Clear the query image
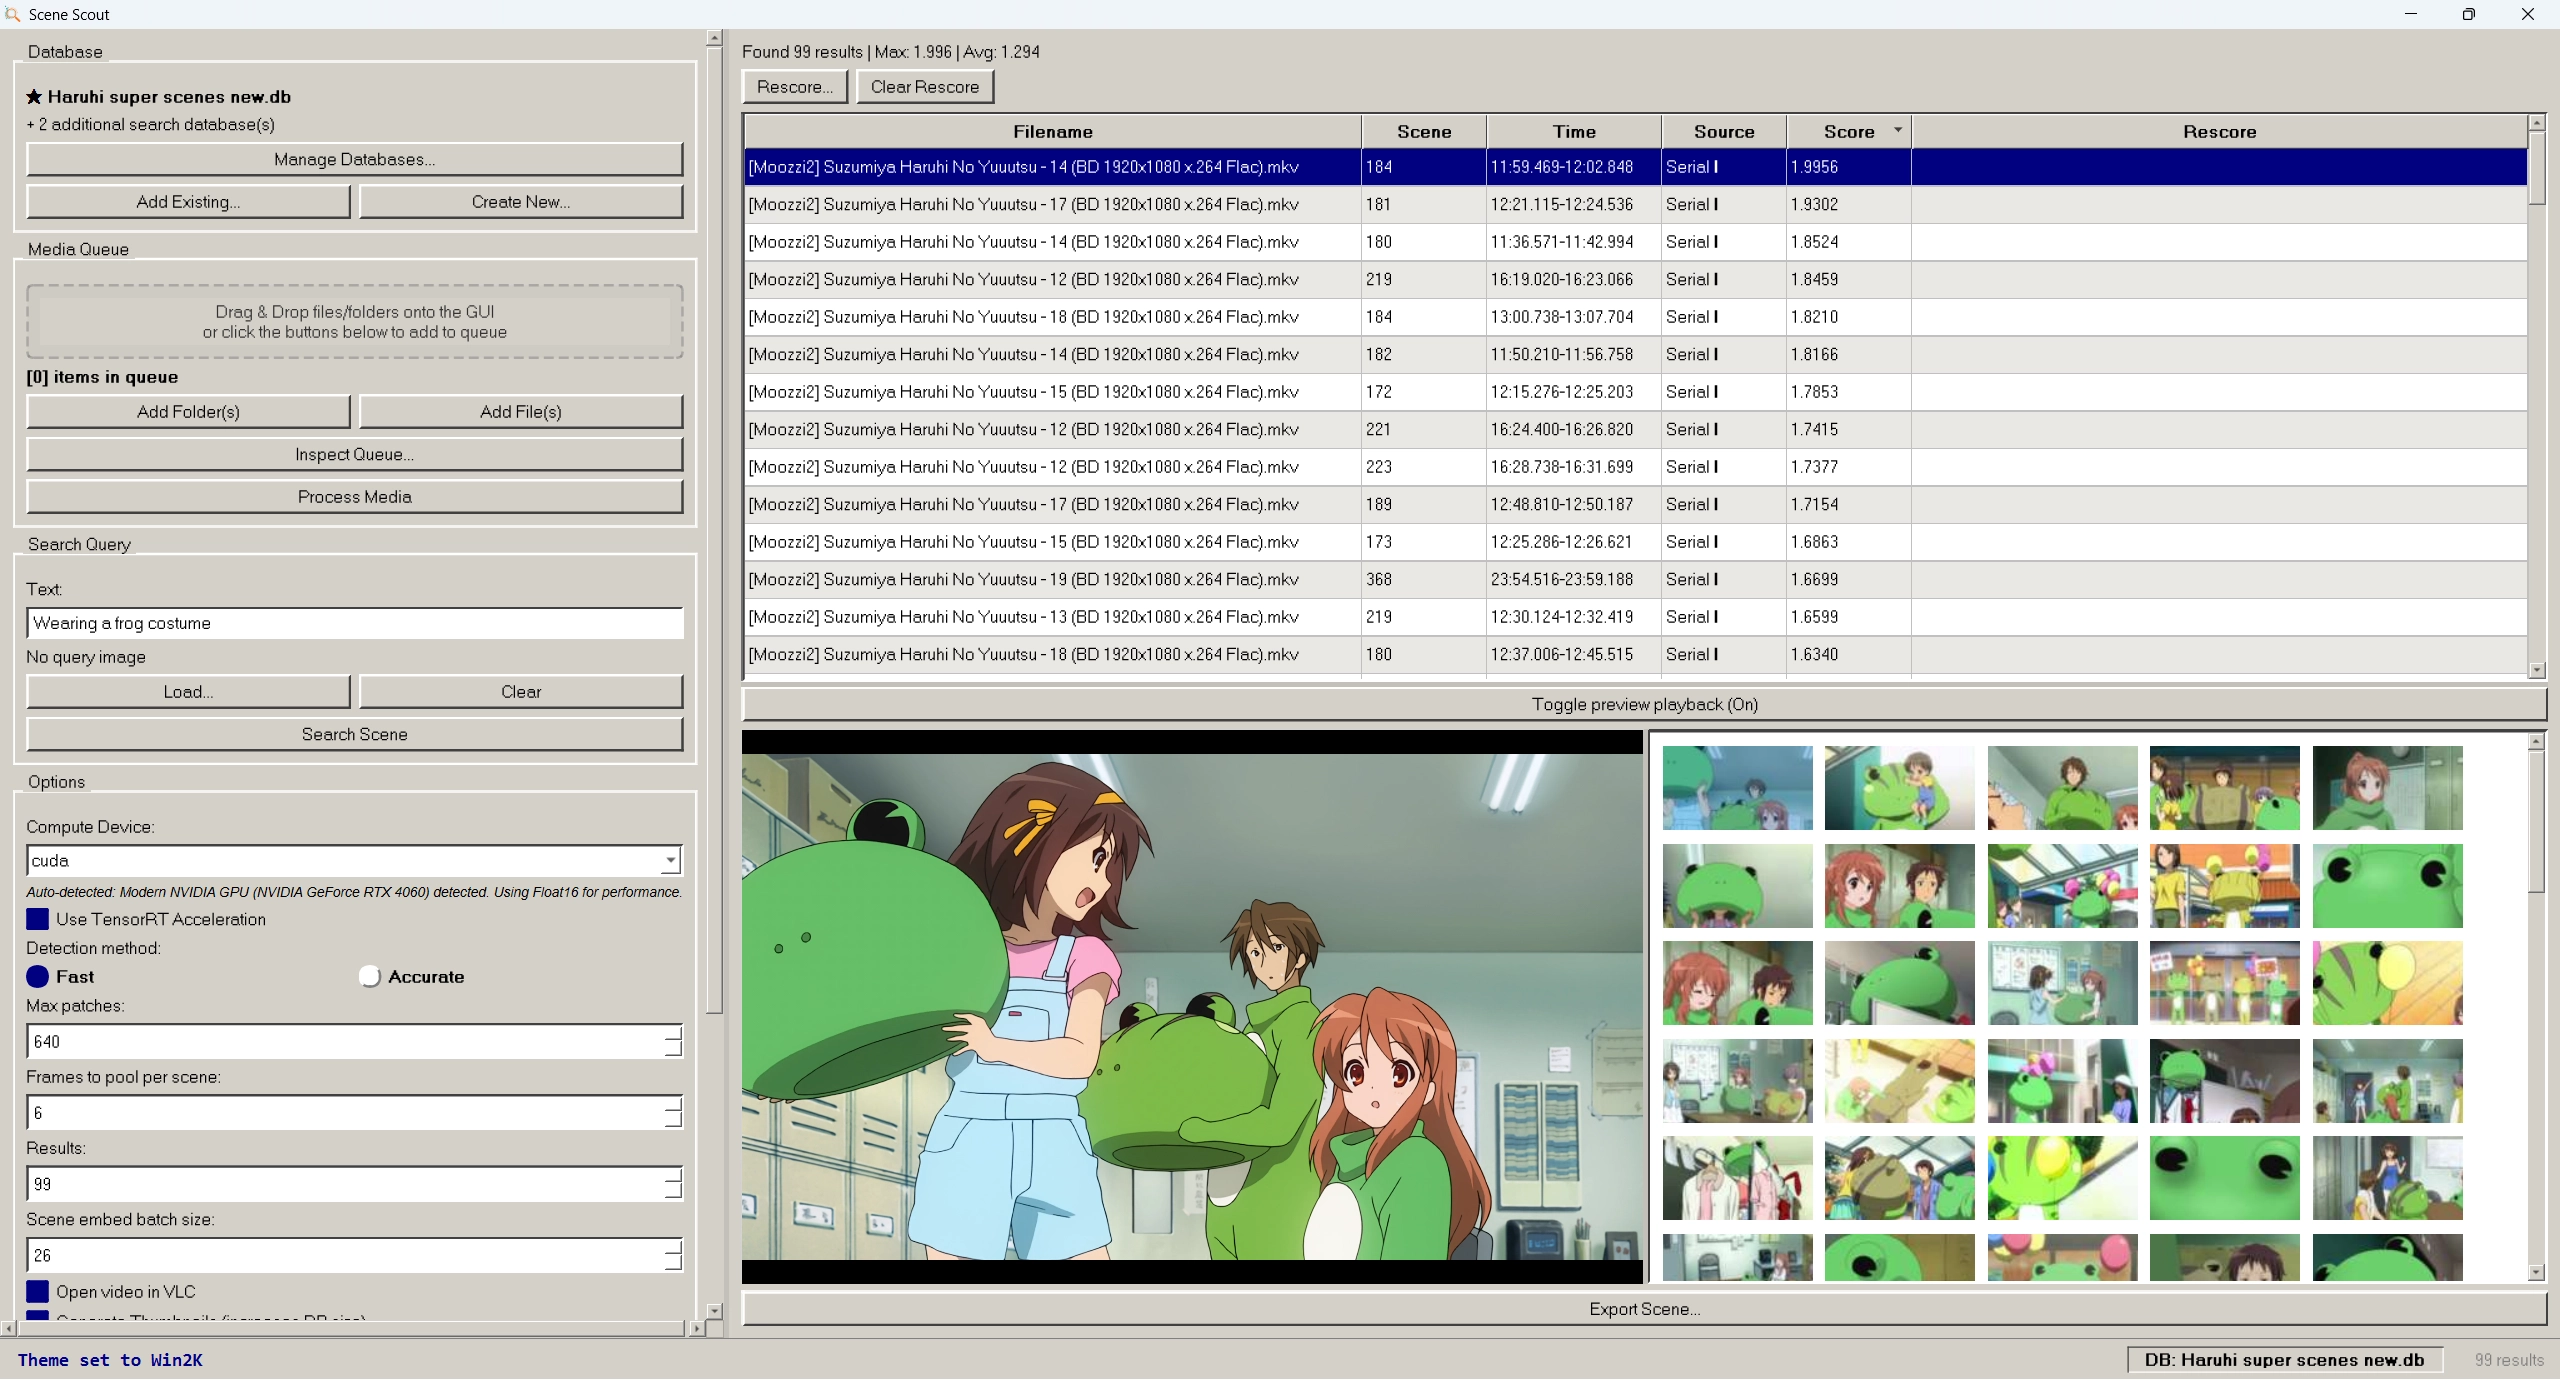Viewport: 2560px width, 1380px height. click(x=521, y=692)
